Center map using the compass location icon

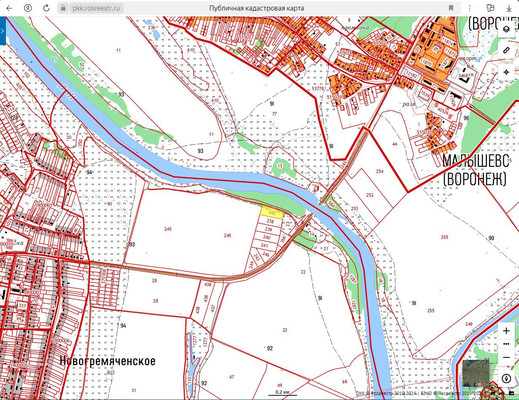click(506, 379)
